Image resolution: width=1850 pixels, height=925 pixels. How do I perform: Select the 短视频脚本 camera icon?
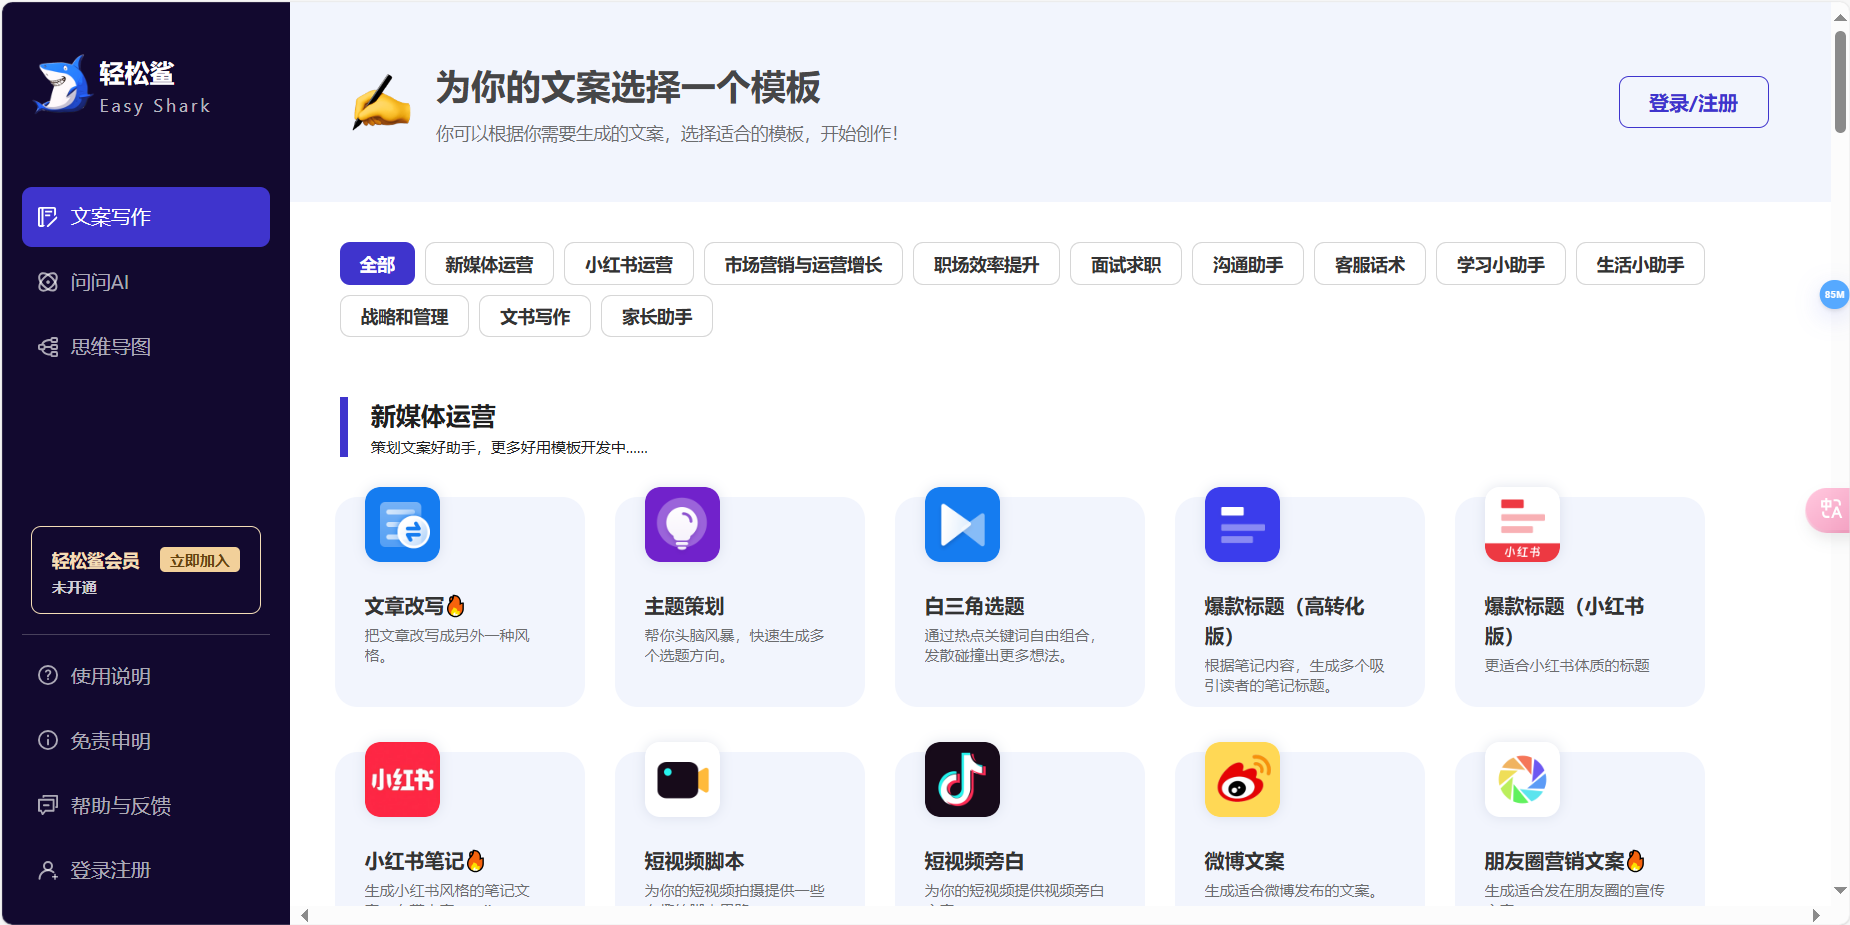682,780
